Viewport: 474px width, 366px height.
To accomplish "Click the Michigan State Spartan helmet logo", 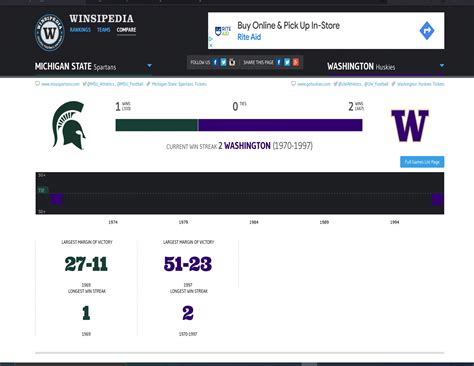I will [x=69, y=125].
